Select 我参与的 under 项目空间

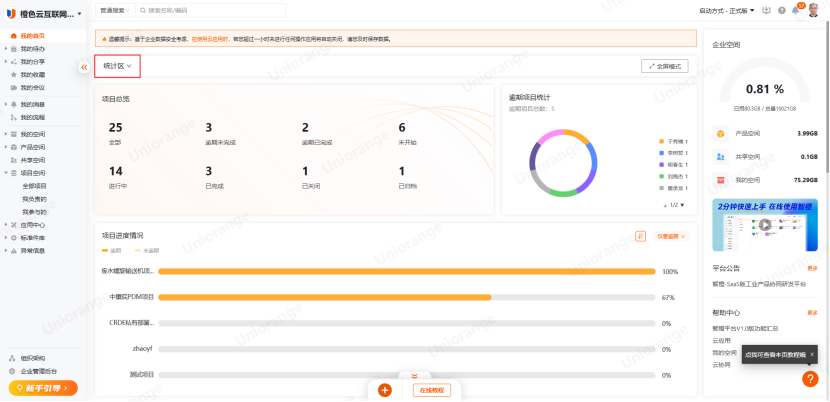[x=34, y=212]
